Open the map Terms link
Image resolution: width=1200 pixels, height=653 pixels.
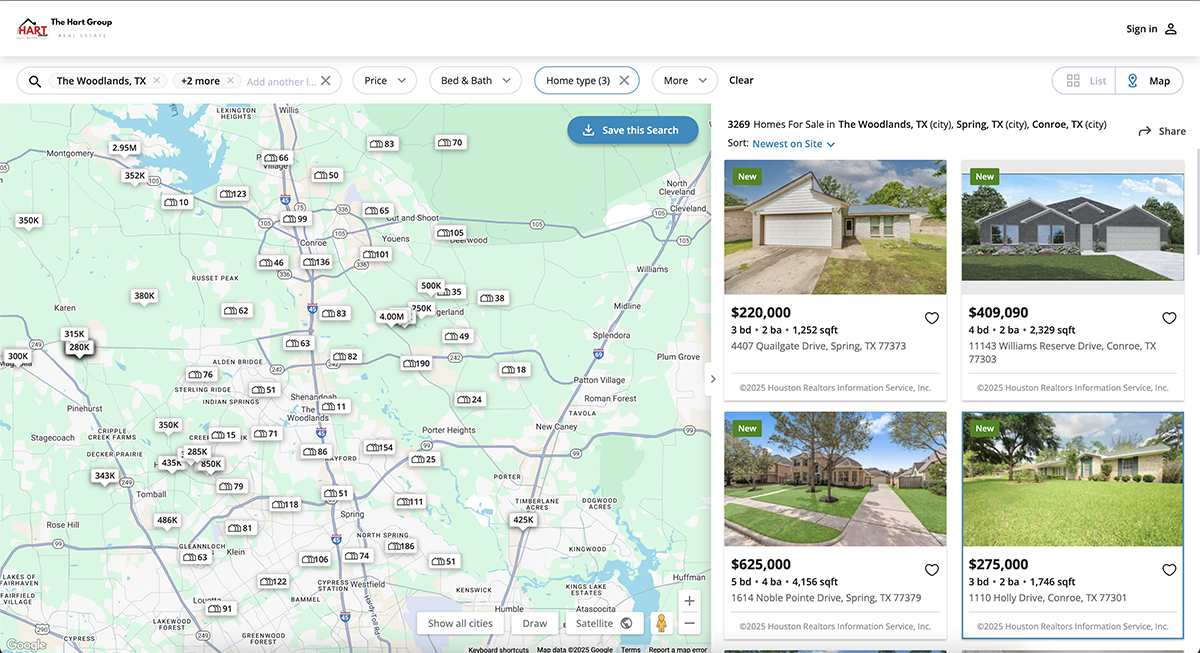point(631,650)
